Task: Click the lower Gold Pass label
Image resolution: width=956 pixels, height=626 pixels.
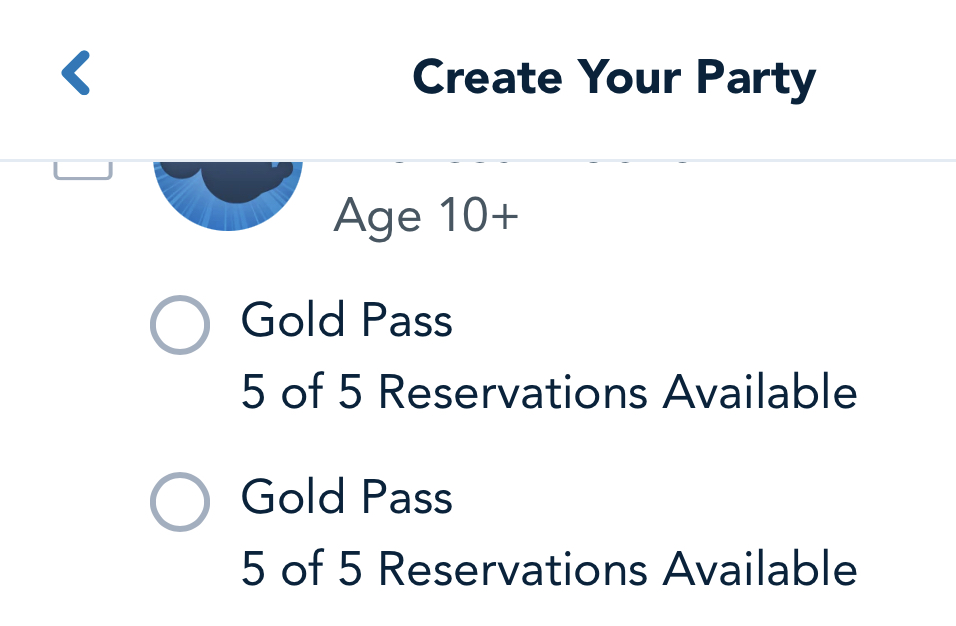Action: point(347,497)
